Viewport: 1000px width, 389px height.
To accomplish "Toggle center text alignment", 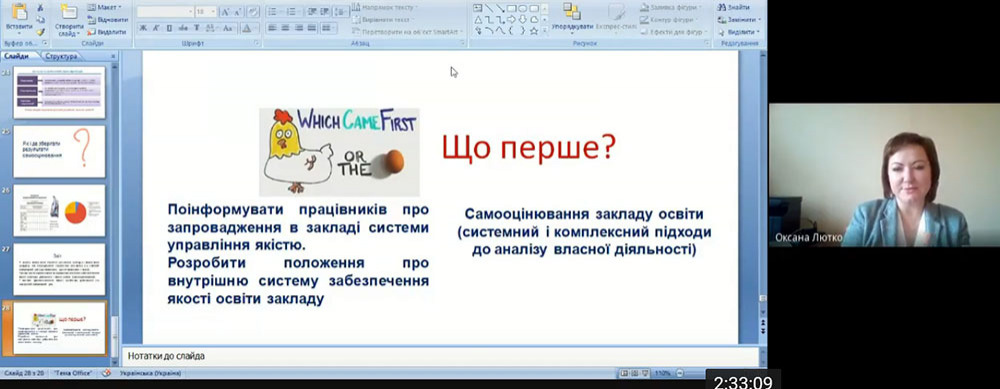I will pos(284,28).
